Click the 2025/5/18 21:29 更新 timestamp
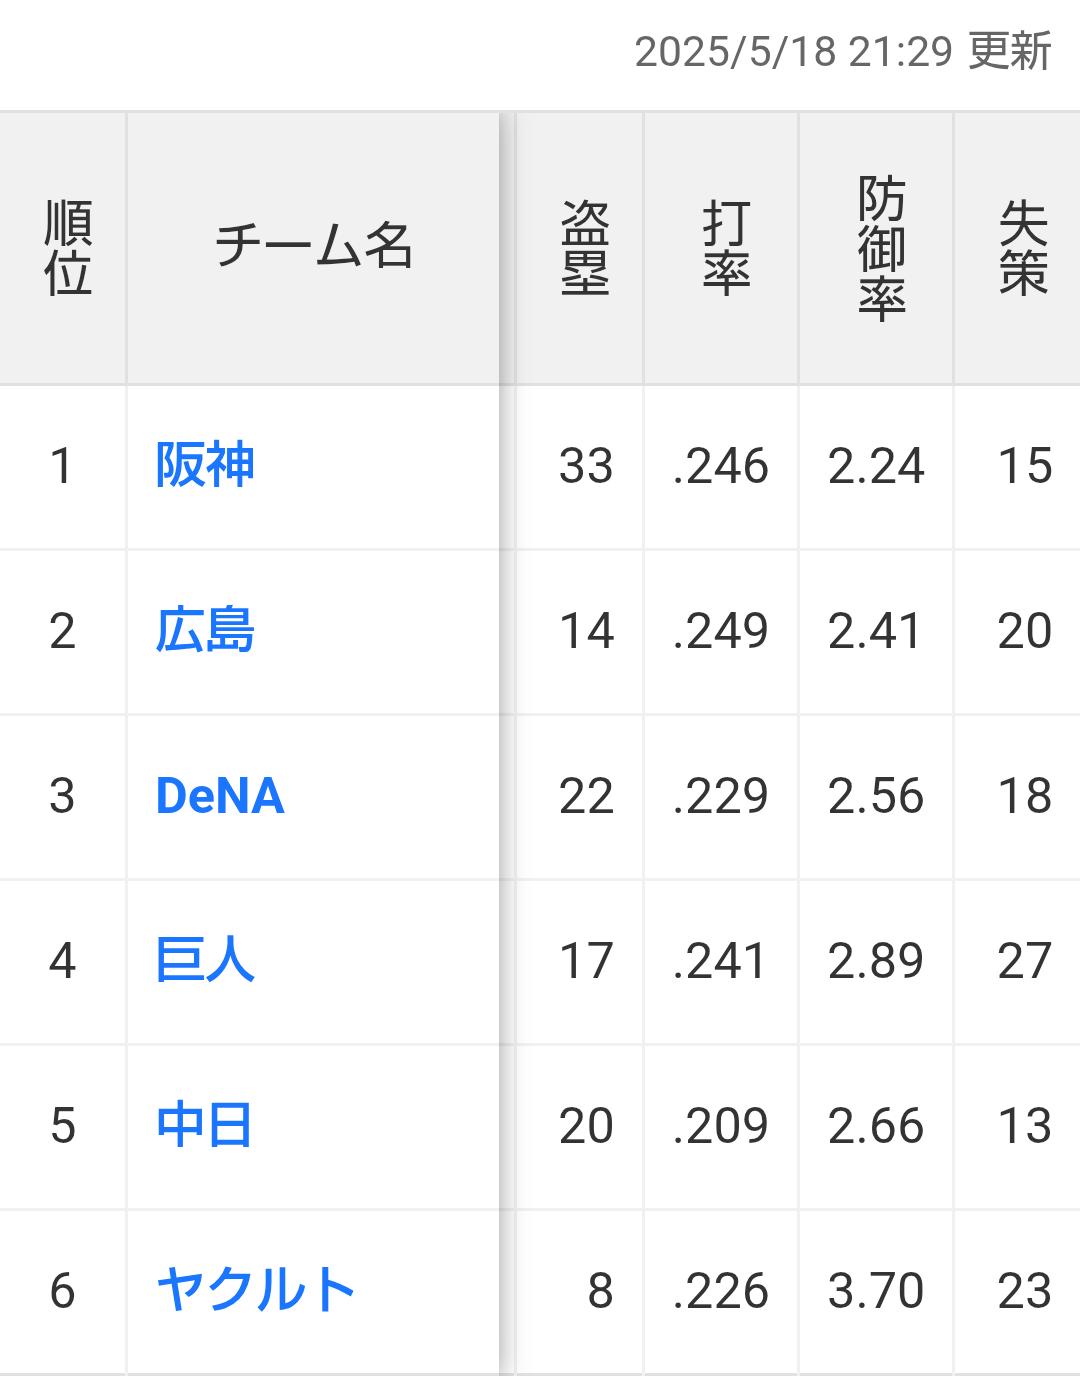The image size is (1080, 1394). pos(843,51)
